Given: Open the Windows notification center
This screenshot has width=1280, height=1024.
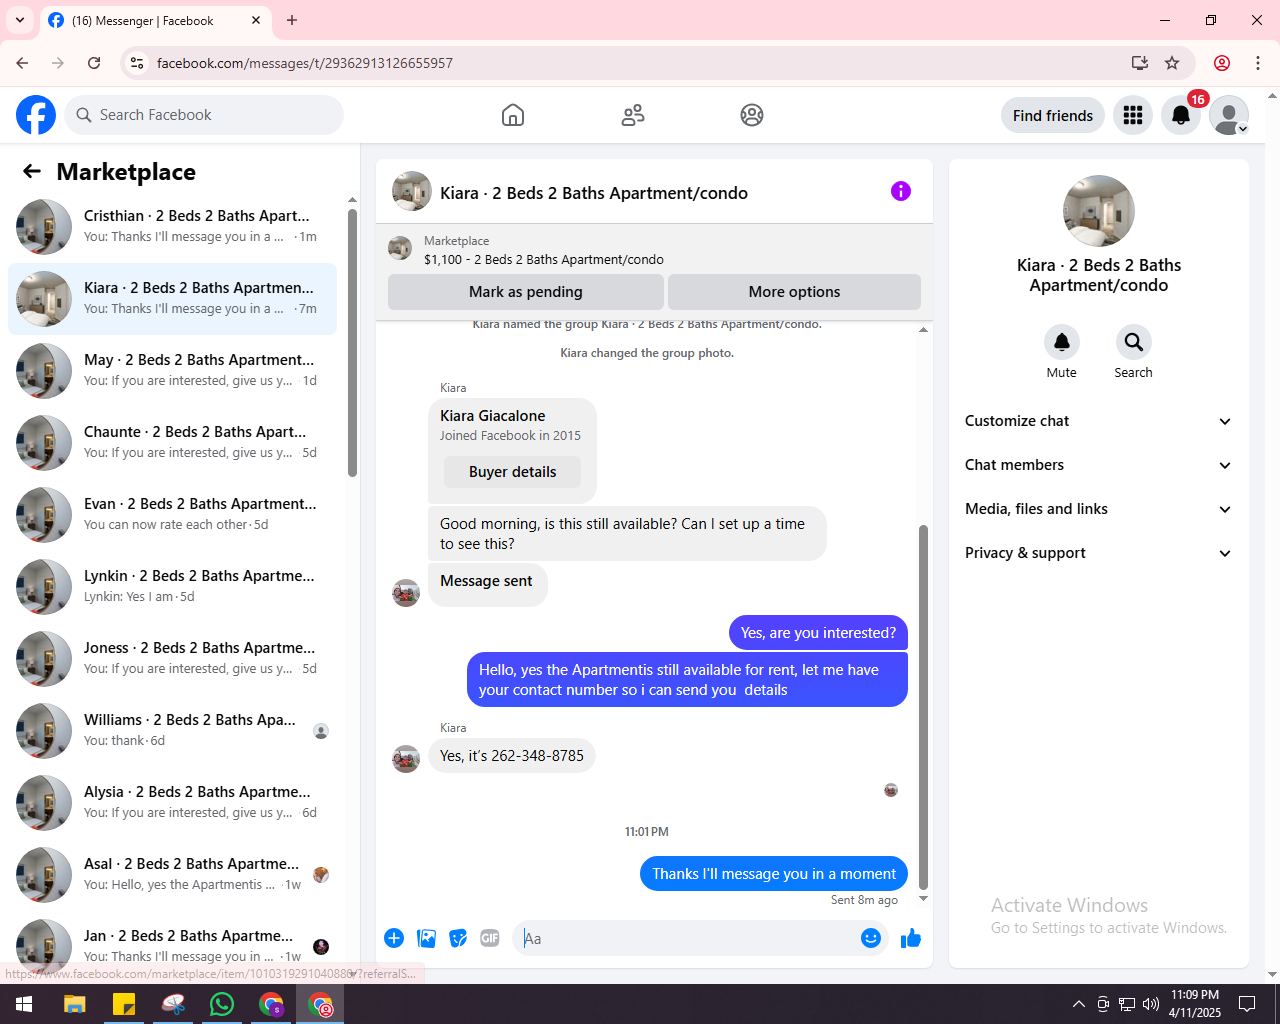Looking at the screenshot, I should [1247, 1004].
